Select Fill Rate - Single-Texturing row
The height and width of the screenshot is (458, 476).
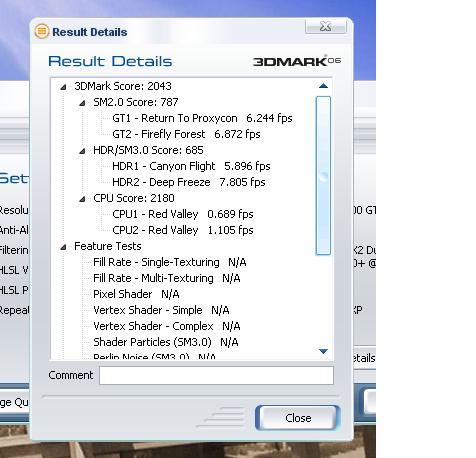[x=170, y=262]
